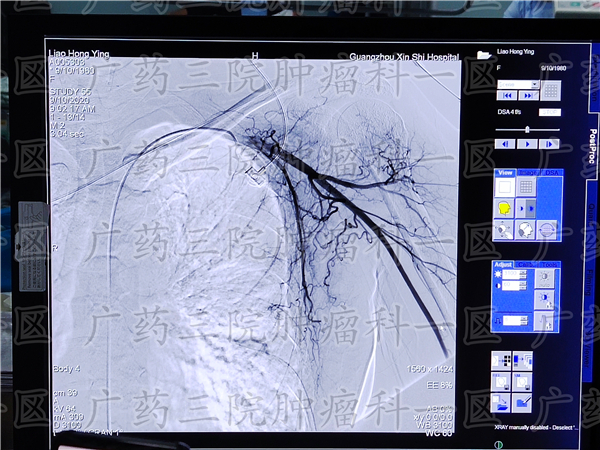This screenshot has height=450, width=600.
Task: Open the scene selection dropdown
Action: click(x=517, y=84)
